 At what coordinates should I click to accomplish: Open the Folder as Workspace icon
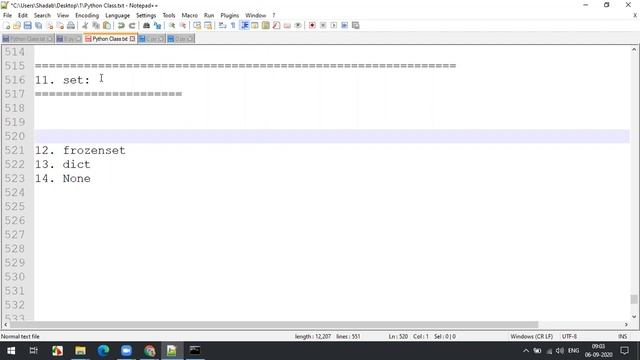[287, 25]
